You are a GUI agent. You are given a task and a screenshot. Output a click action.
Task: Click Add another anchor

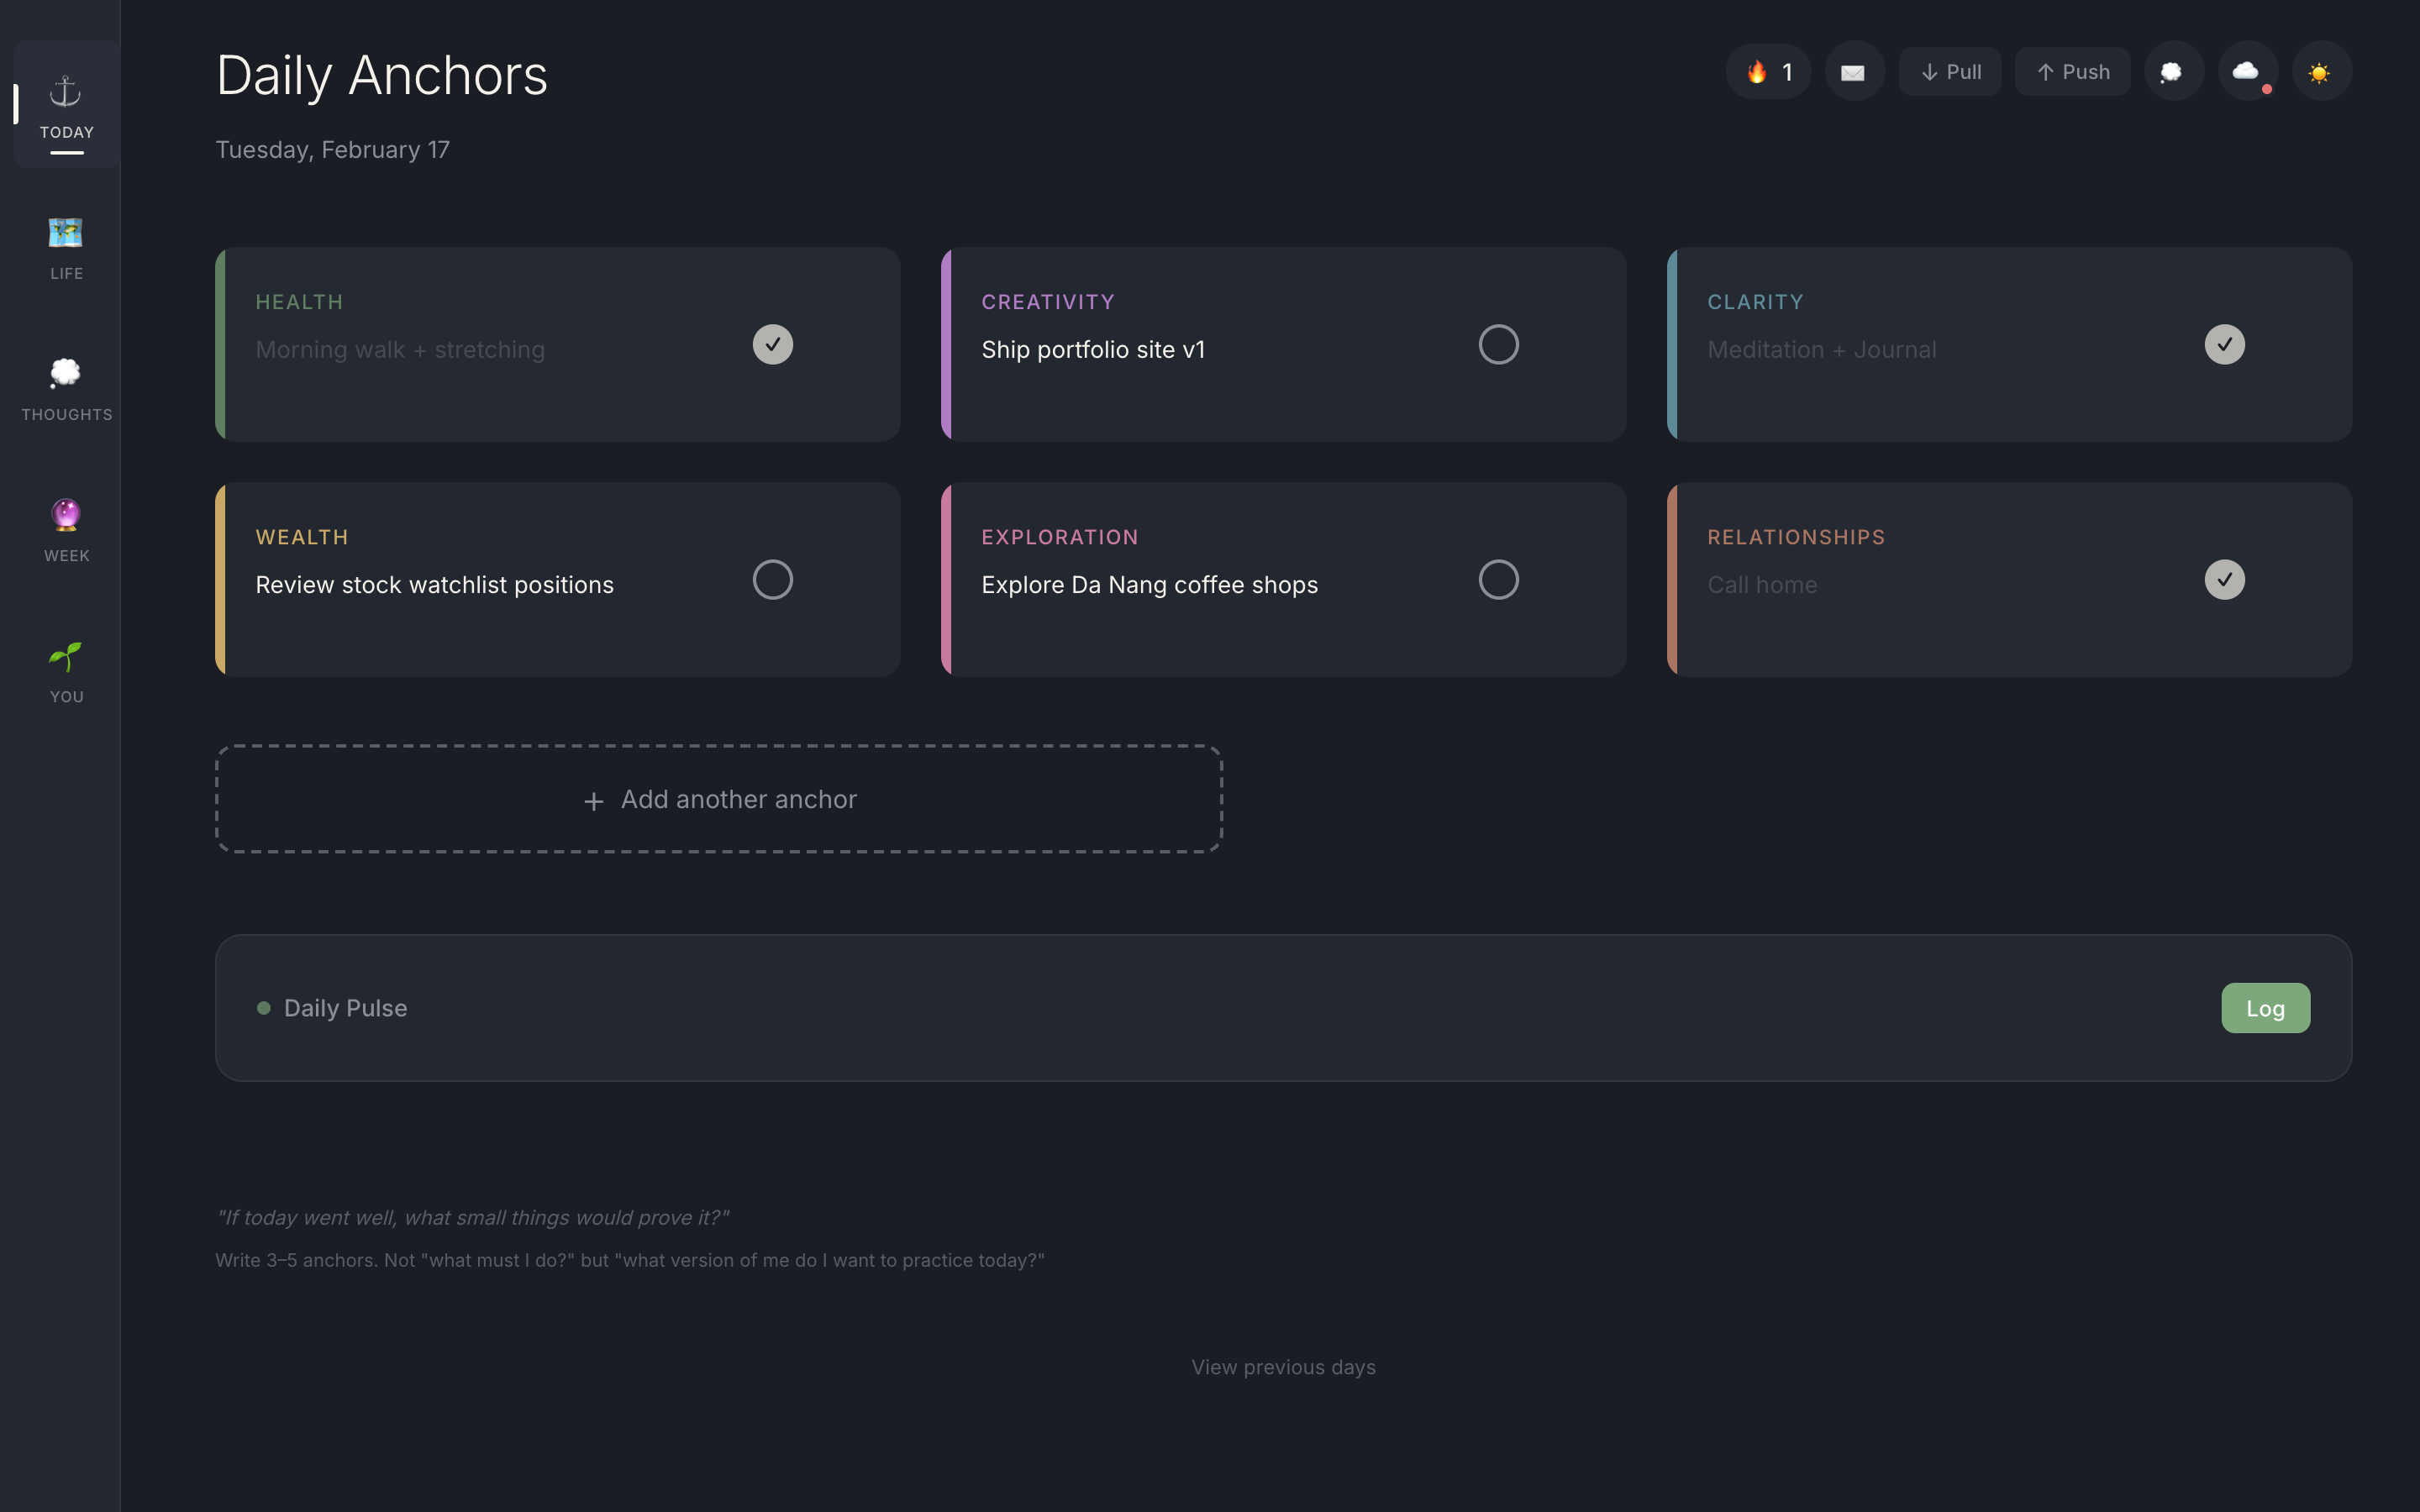(x=718, y=798)
